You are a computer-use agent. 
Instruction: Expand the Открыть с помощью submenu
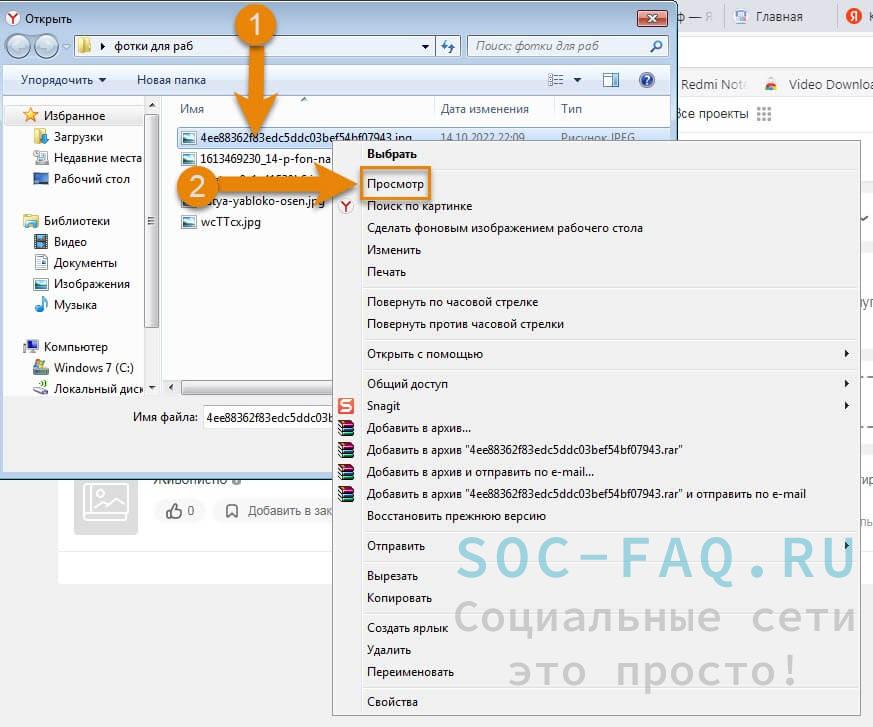click(x=846, y=353)
